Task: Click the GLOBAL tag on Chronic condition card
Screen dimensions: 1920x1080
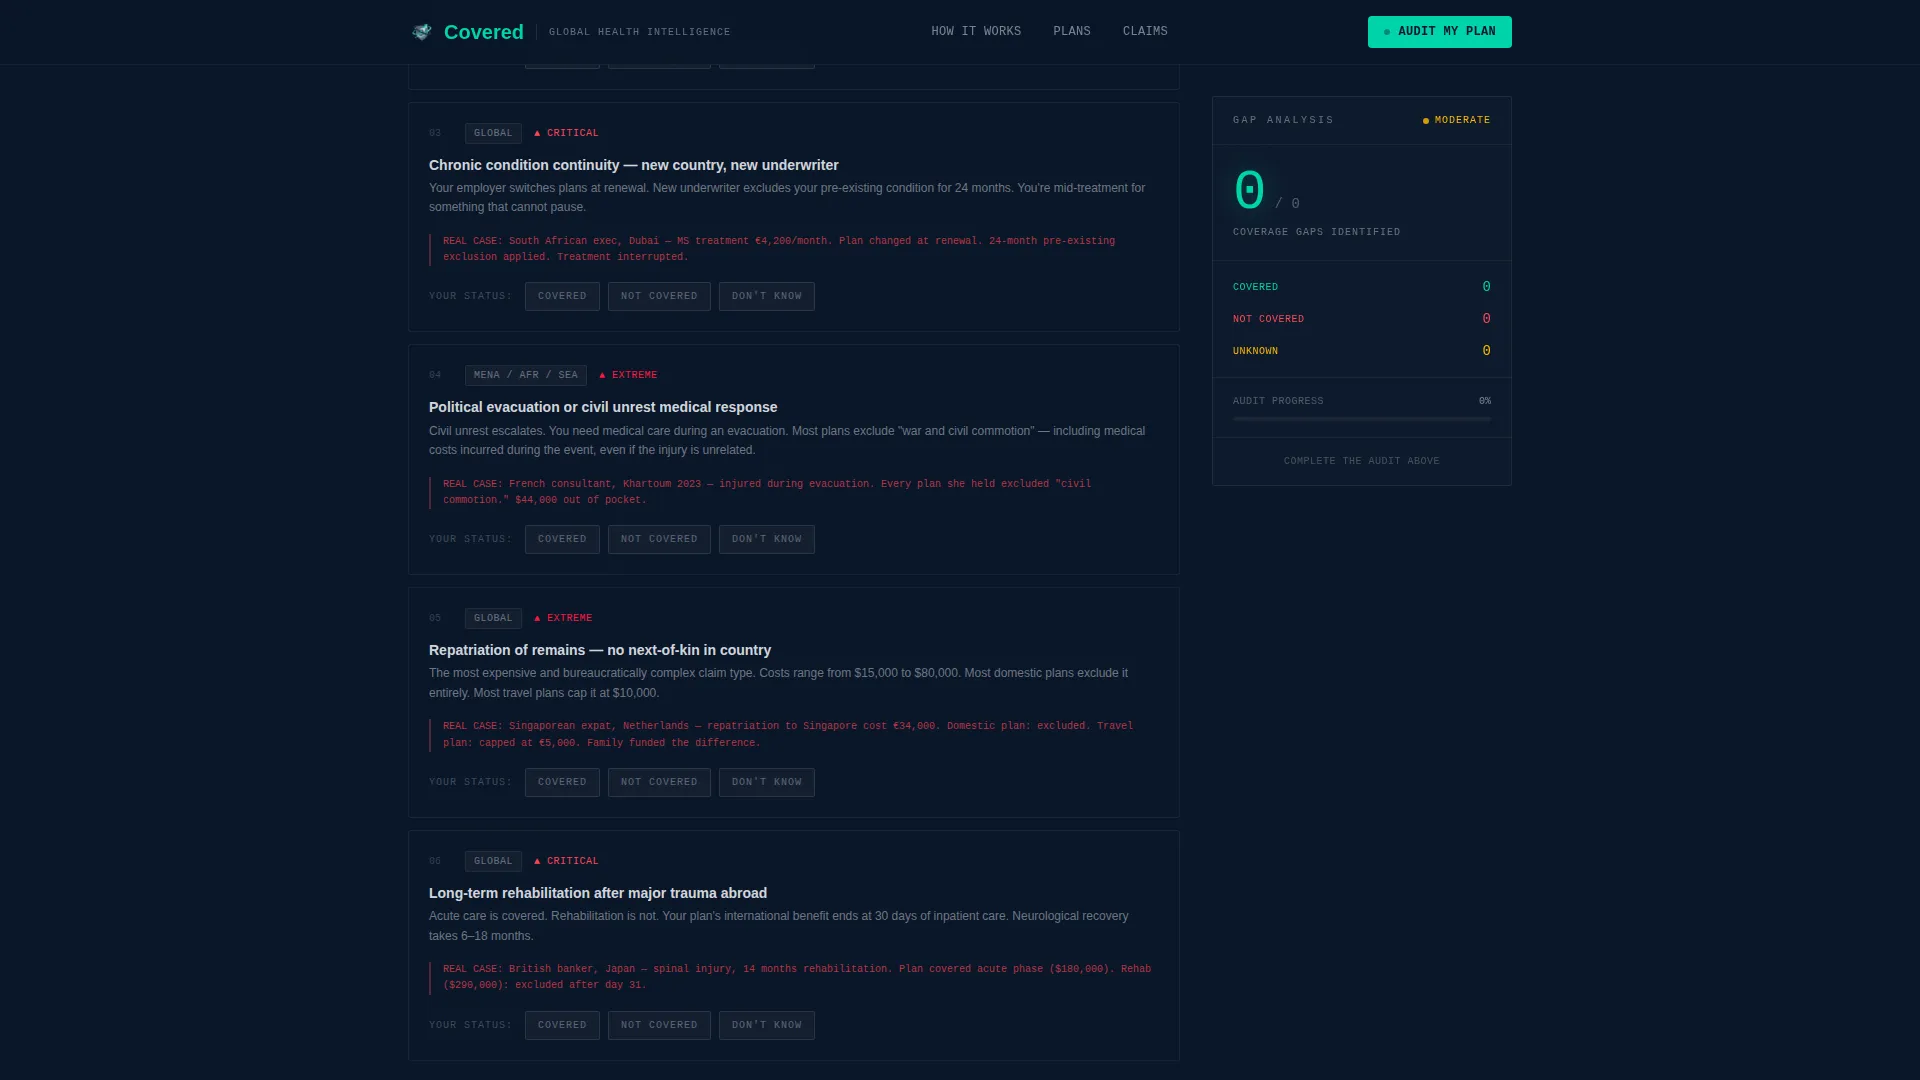Action: click(x=493, y=133)
